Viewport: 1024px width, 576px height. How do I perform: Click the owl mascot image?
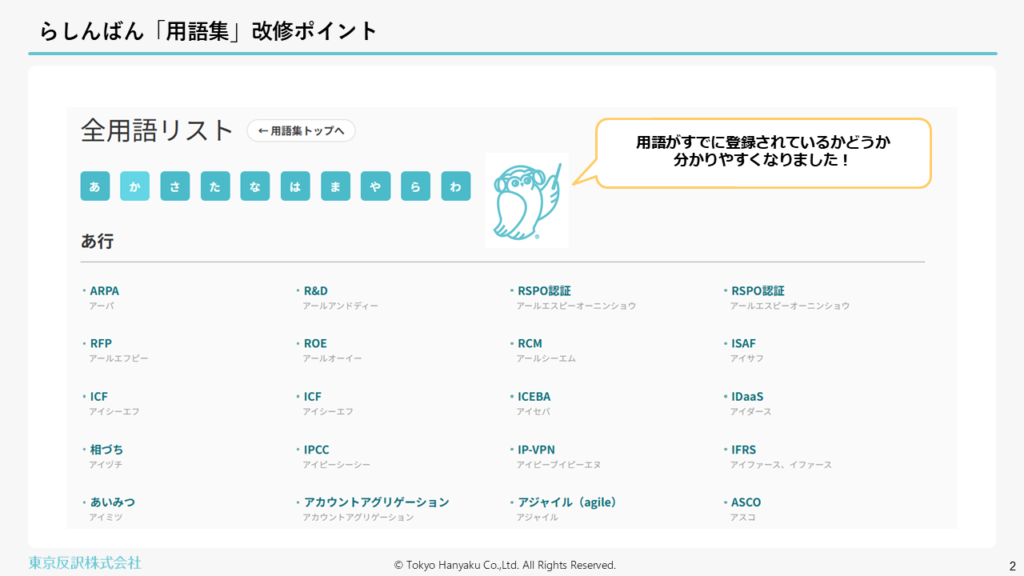pyautogui.click(x=527, y=199)
